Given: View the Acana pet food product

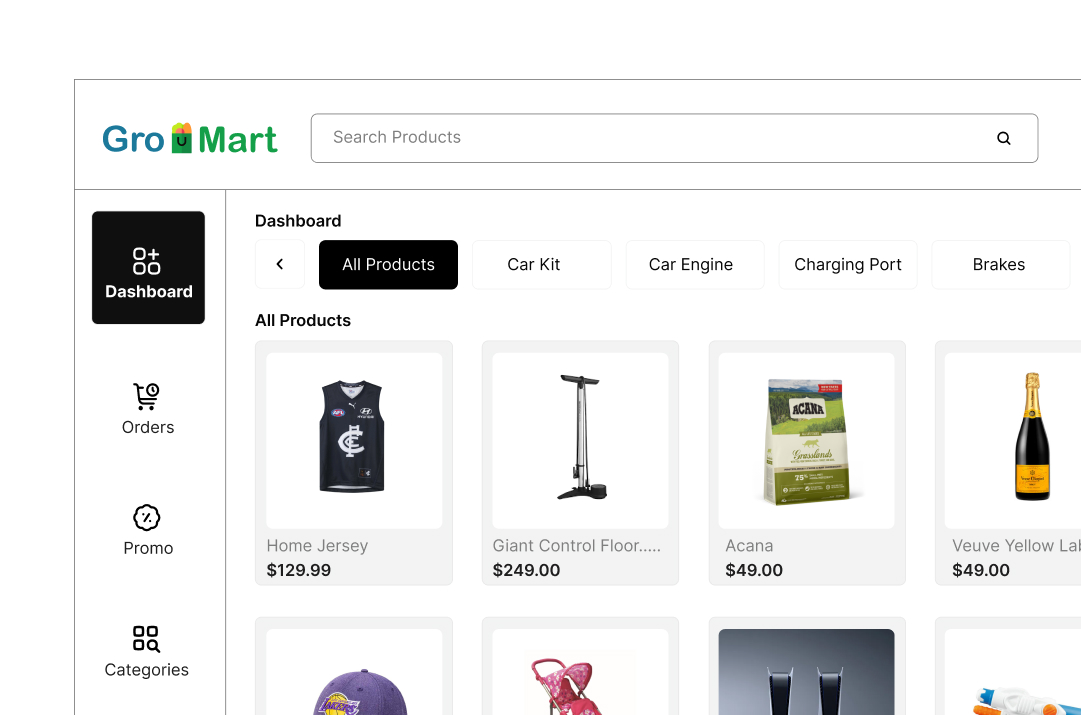Looking at the screenshot, I should coord(807,463).
